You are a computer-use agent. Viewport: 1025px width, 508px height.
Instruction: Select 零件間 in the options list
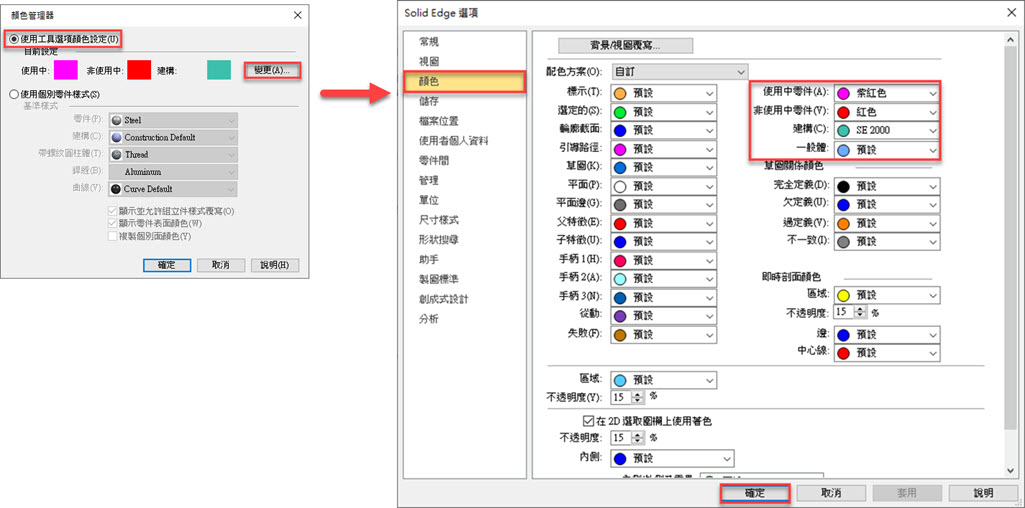point(434,161)
